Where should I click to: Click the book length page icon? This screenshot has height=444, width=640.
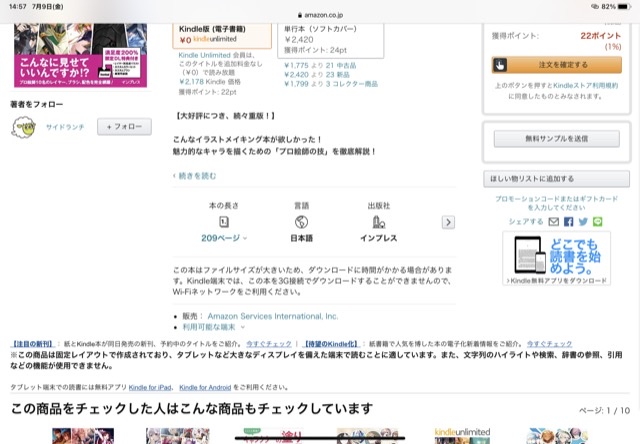pos(224,222)
